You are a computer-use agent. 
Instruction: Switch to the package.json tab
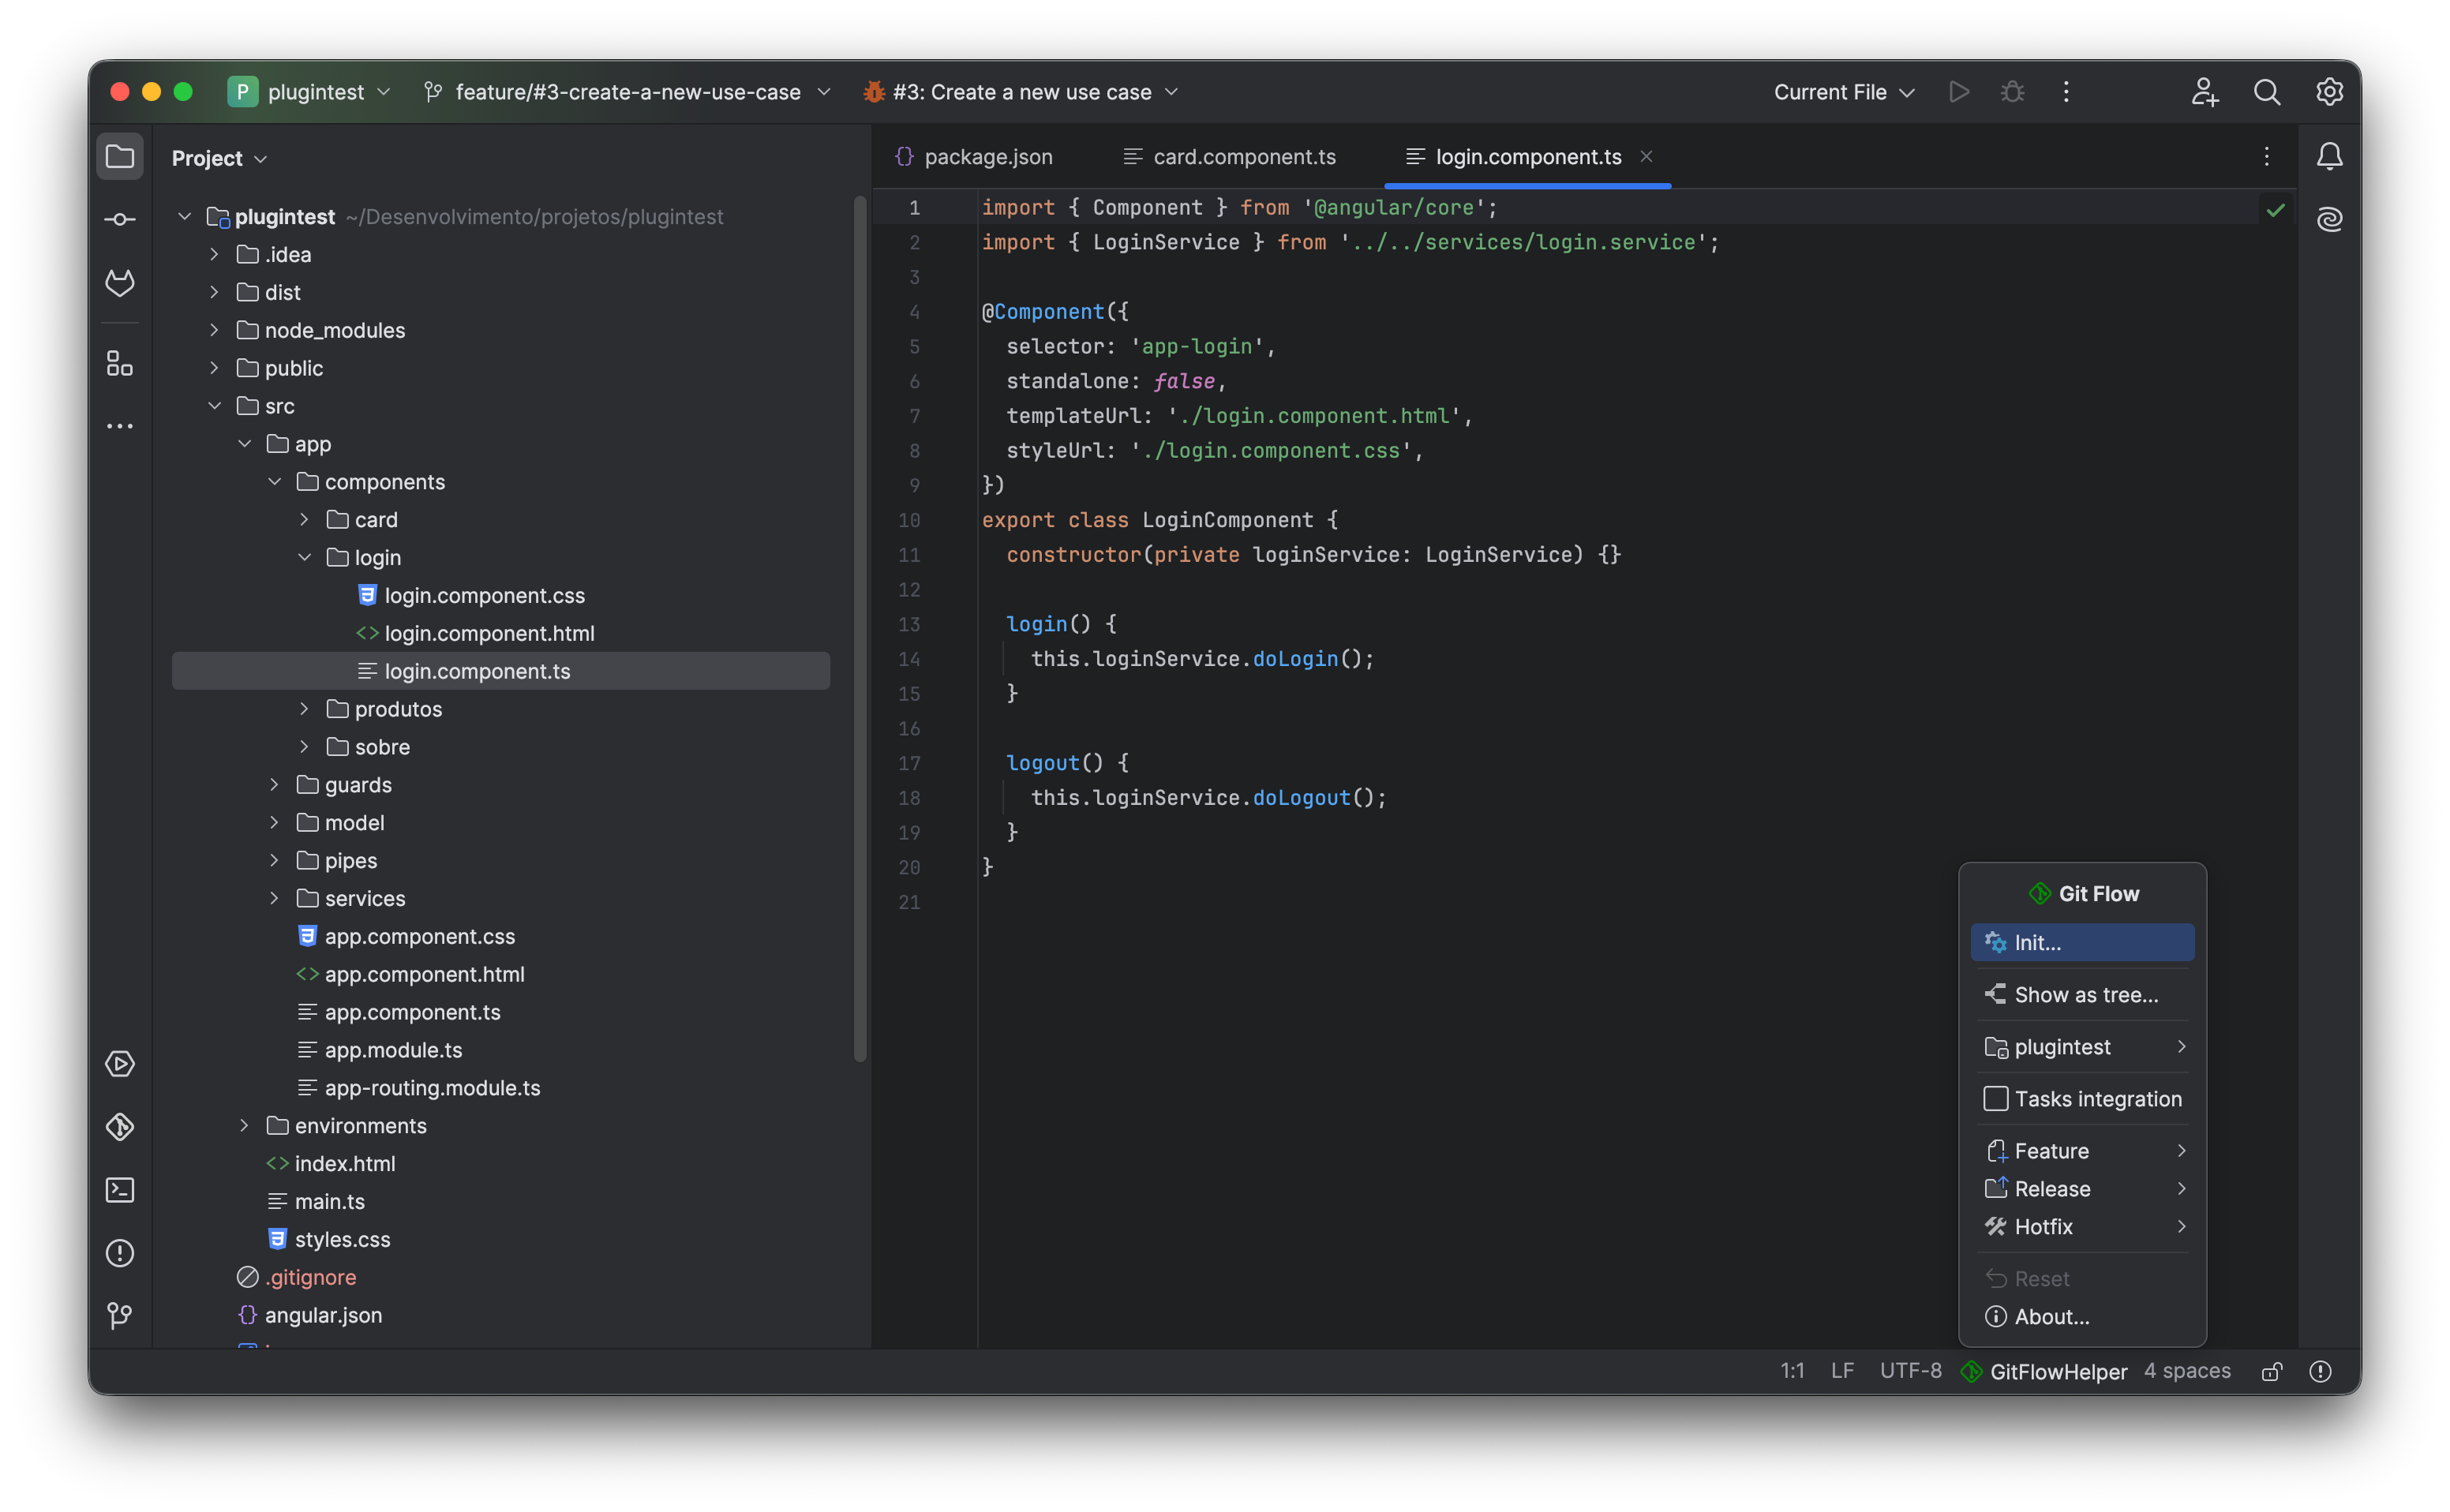(x=973, y=157)
